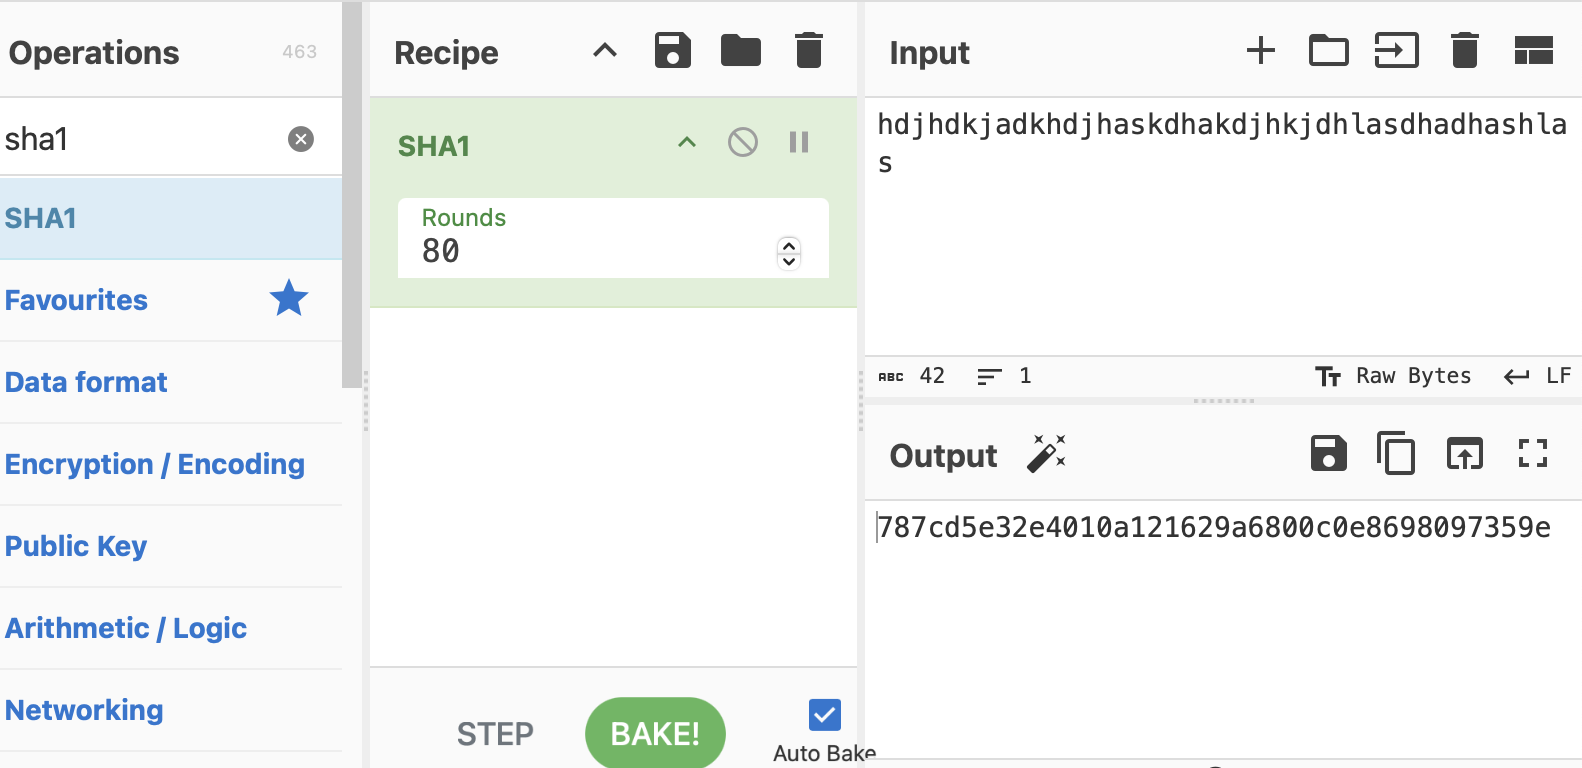Open the Encryption / Encoding category
1582x768 pixels.
155,464
